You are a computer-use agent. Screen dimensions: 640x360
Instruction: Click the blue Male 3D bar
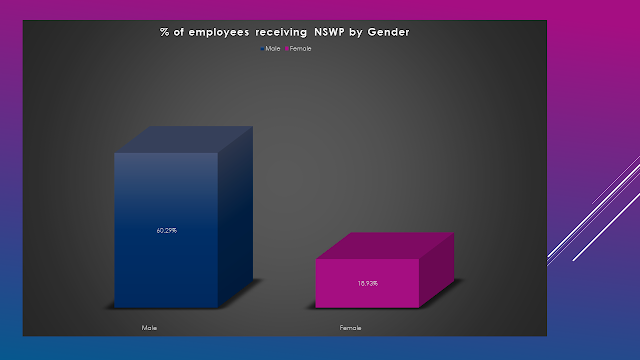point(183,217)
